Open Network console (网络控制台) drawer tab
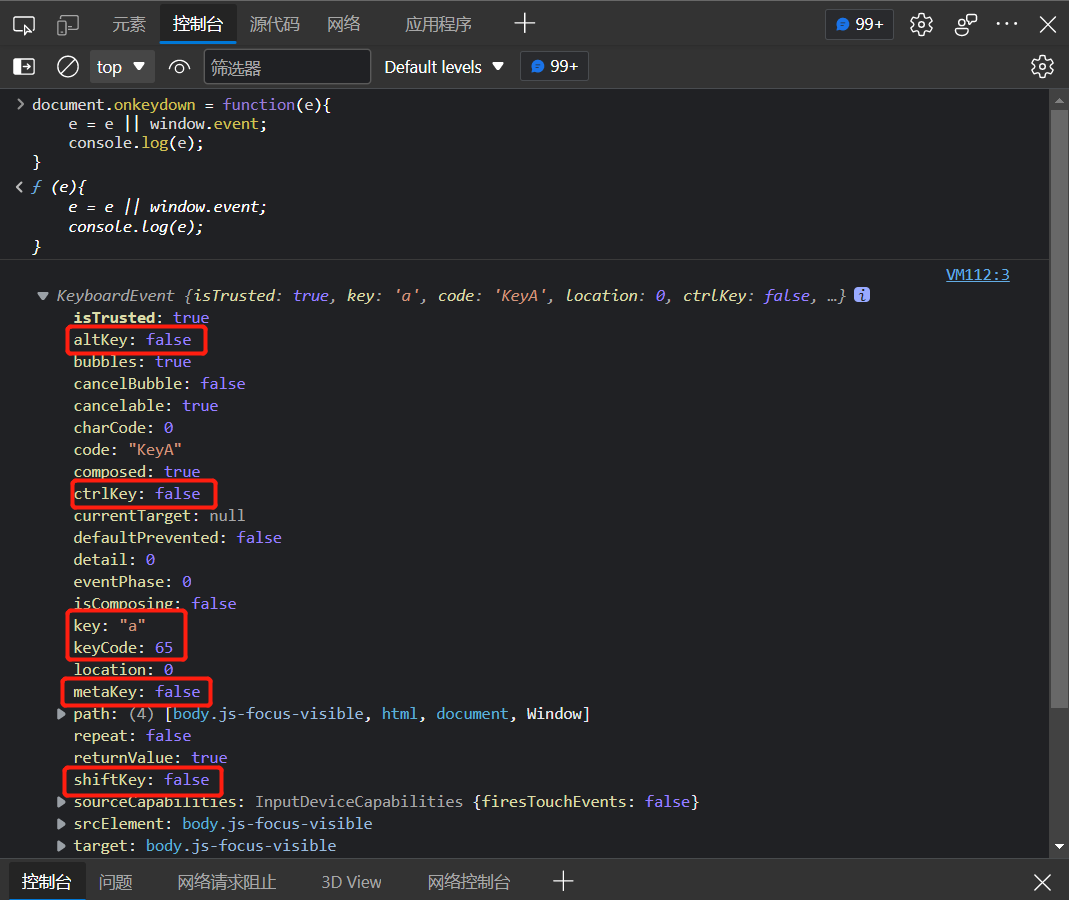The height and width of the screenshot is (900, 1069). 468,882
